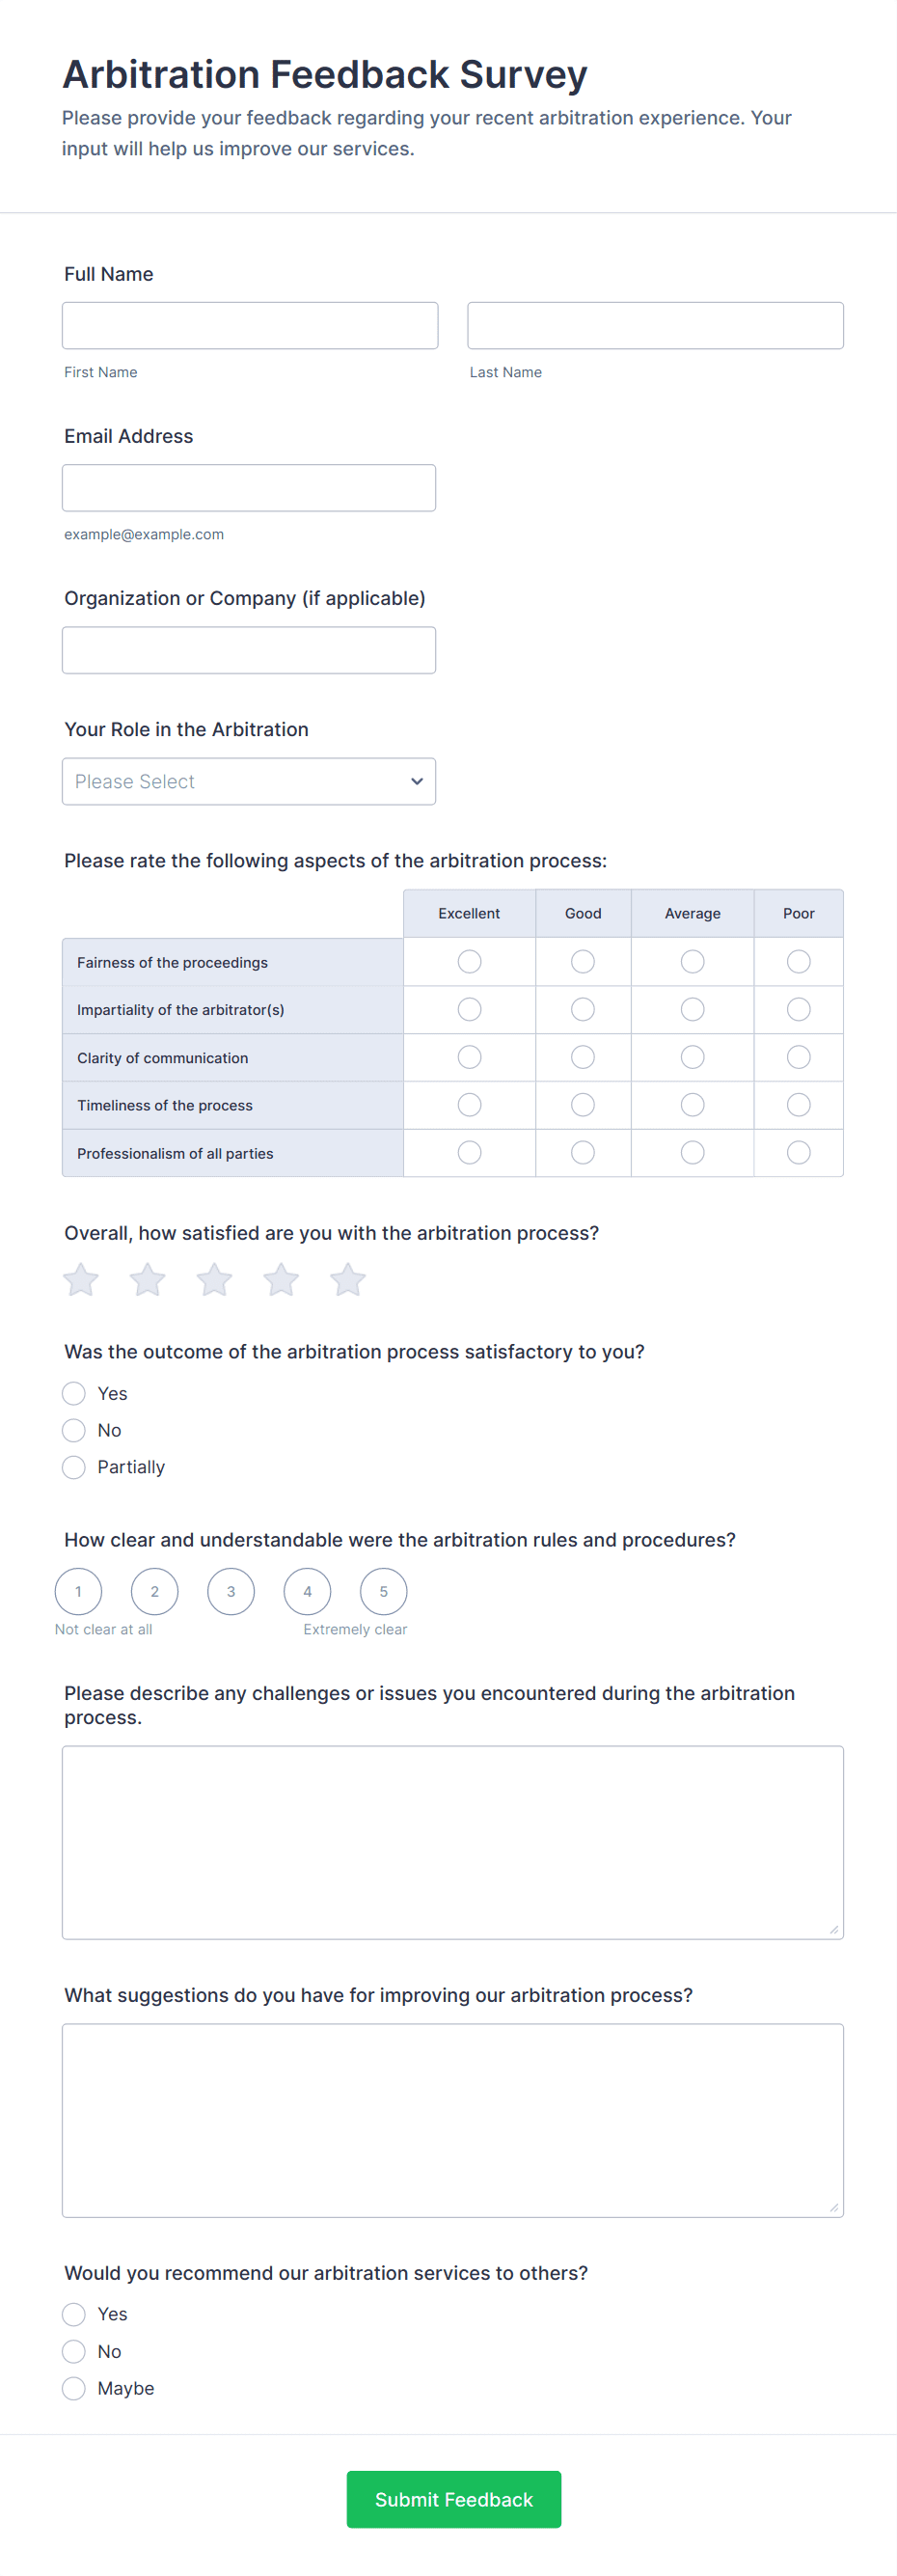Focus the First Name input field
The image size is (897, 2576).
coord(250,326)
